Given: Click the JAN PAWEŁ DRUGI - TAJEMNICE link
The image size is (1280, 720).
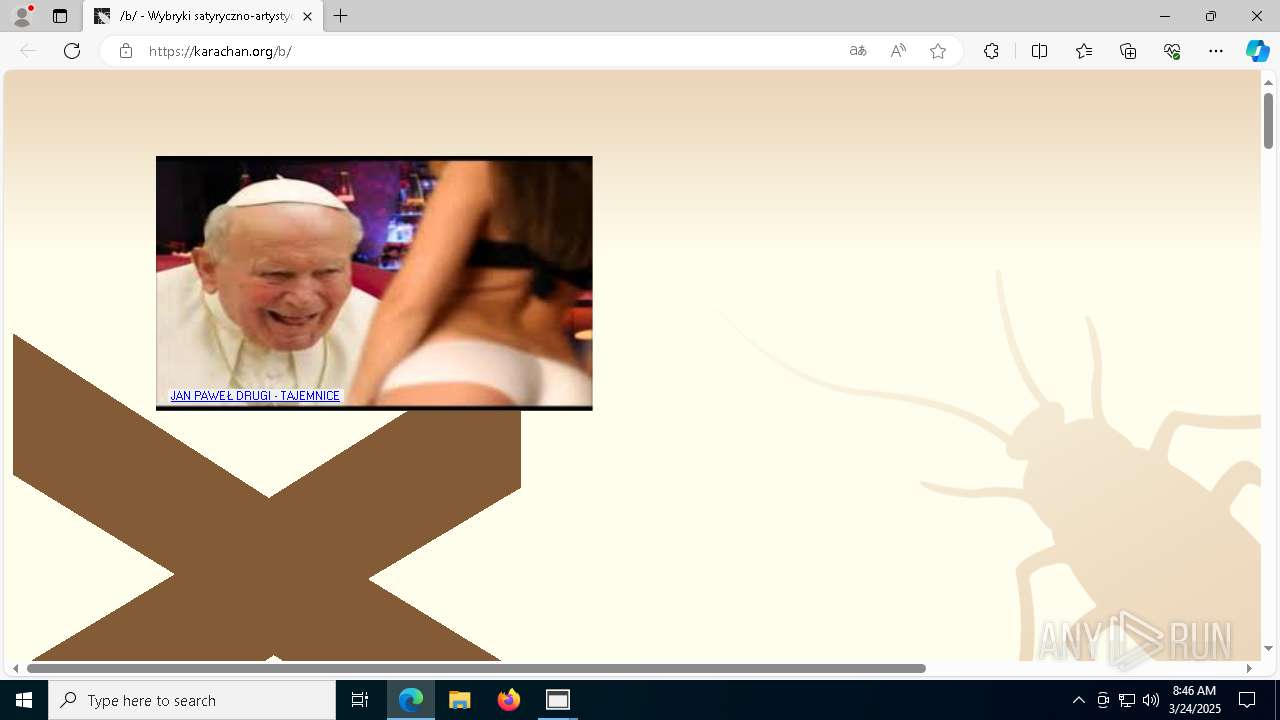Looking at the screenshot, I should tap(255, 396).
